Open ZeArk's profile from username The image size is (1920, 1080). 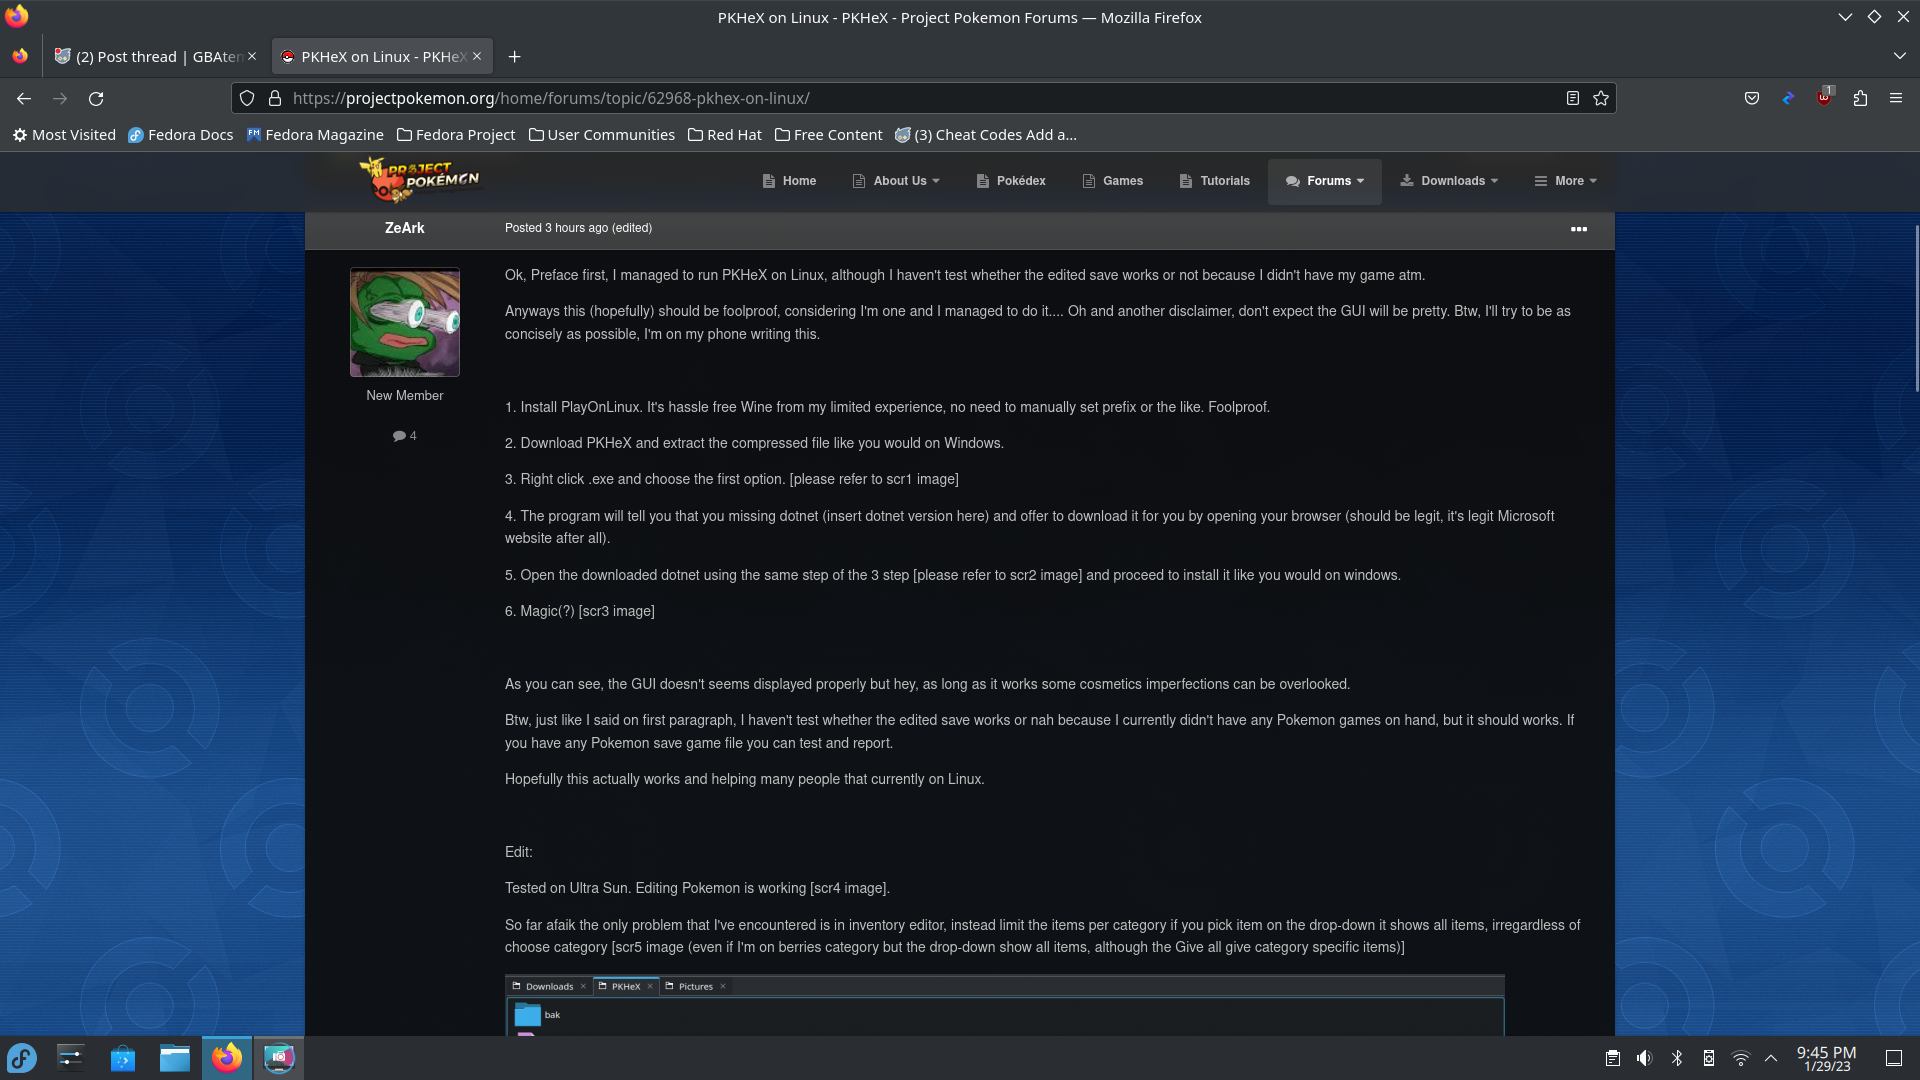click(404, 228)
